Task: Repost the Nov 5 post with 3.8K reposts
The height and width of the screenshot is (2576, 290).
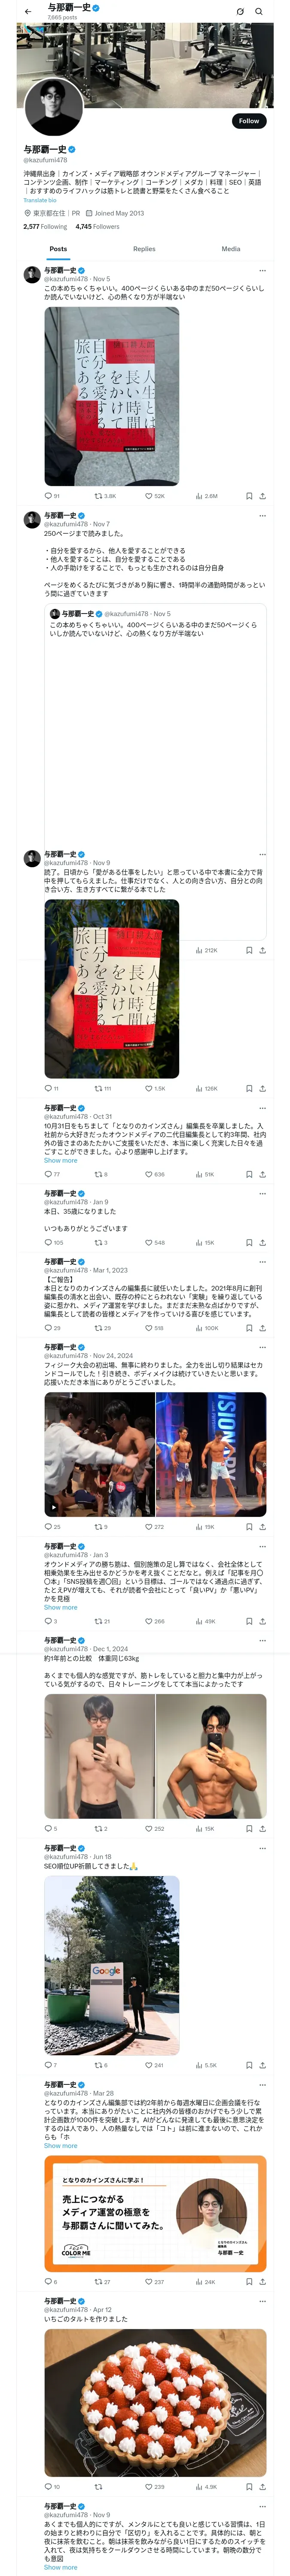Action: pyautogui.click(x=105, y=496)
